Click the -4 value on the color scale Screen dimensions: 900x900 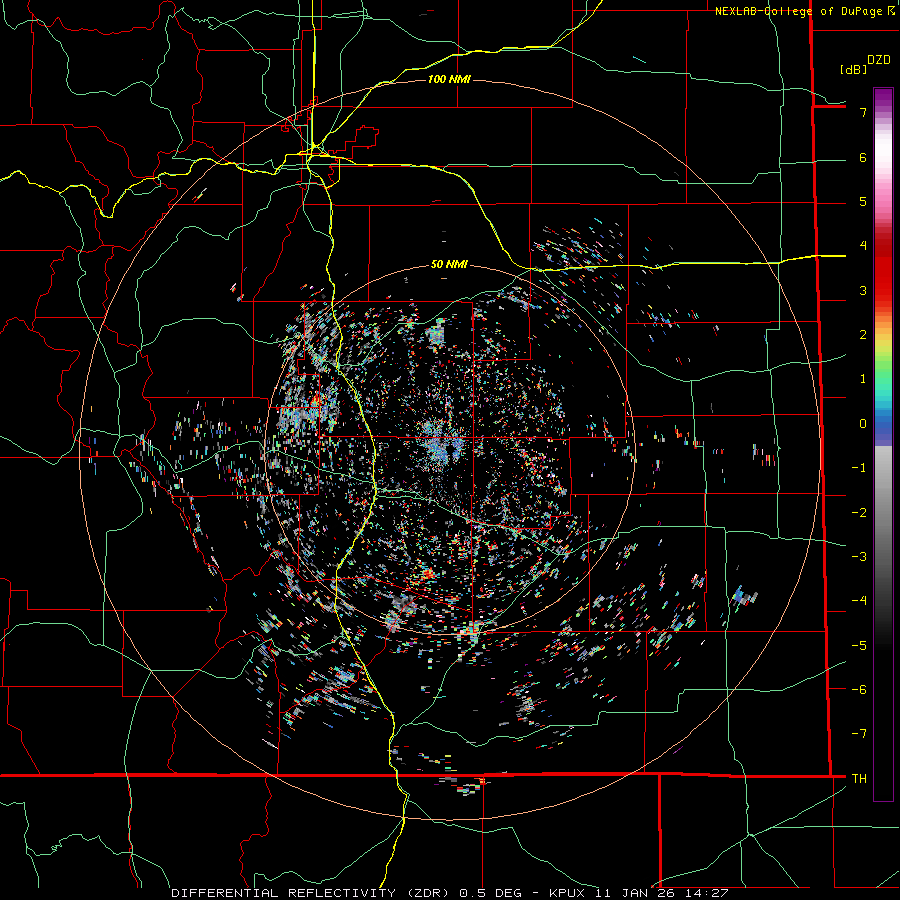tap(859, 601)
